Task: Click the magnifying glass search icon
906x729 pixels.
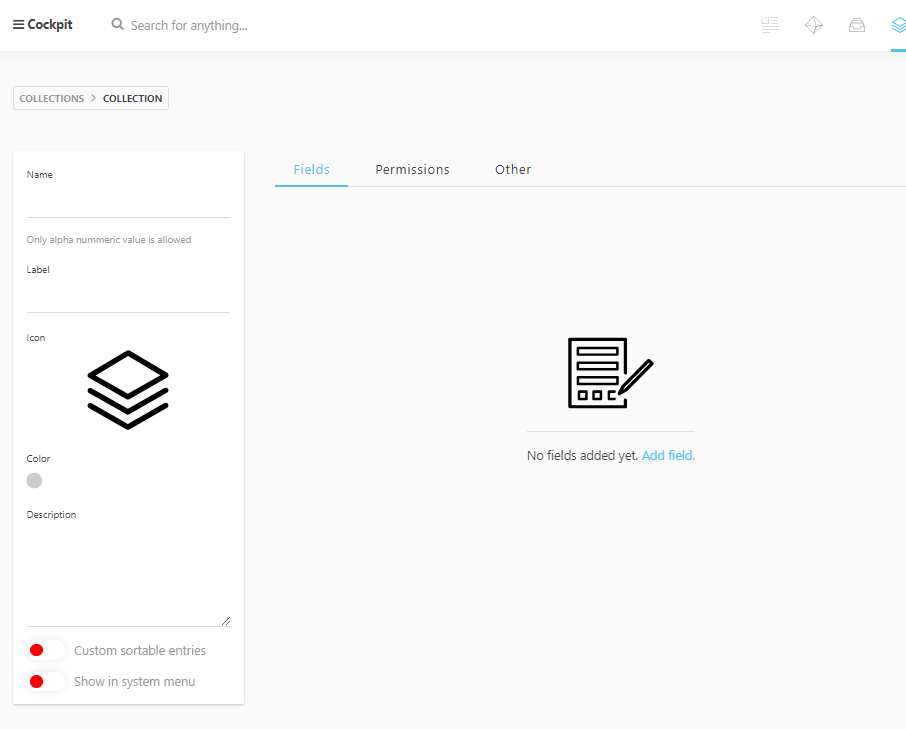Action: tap(118, 24)
